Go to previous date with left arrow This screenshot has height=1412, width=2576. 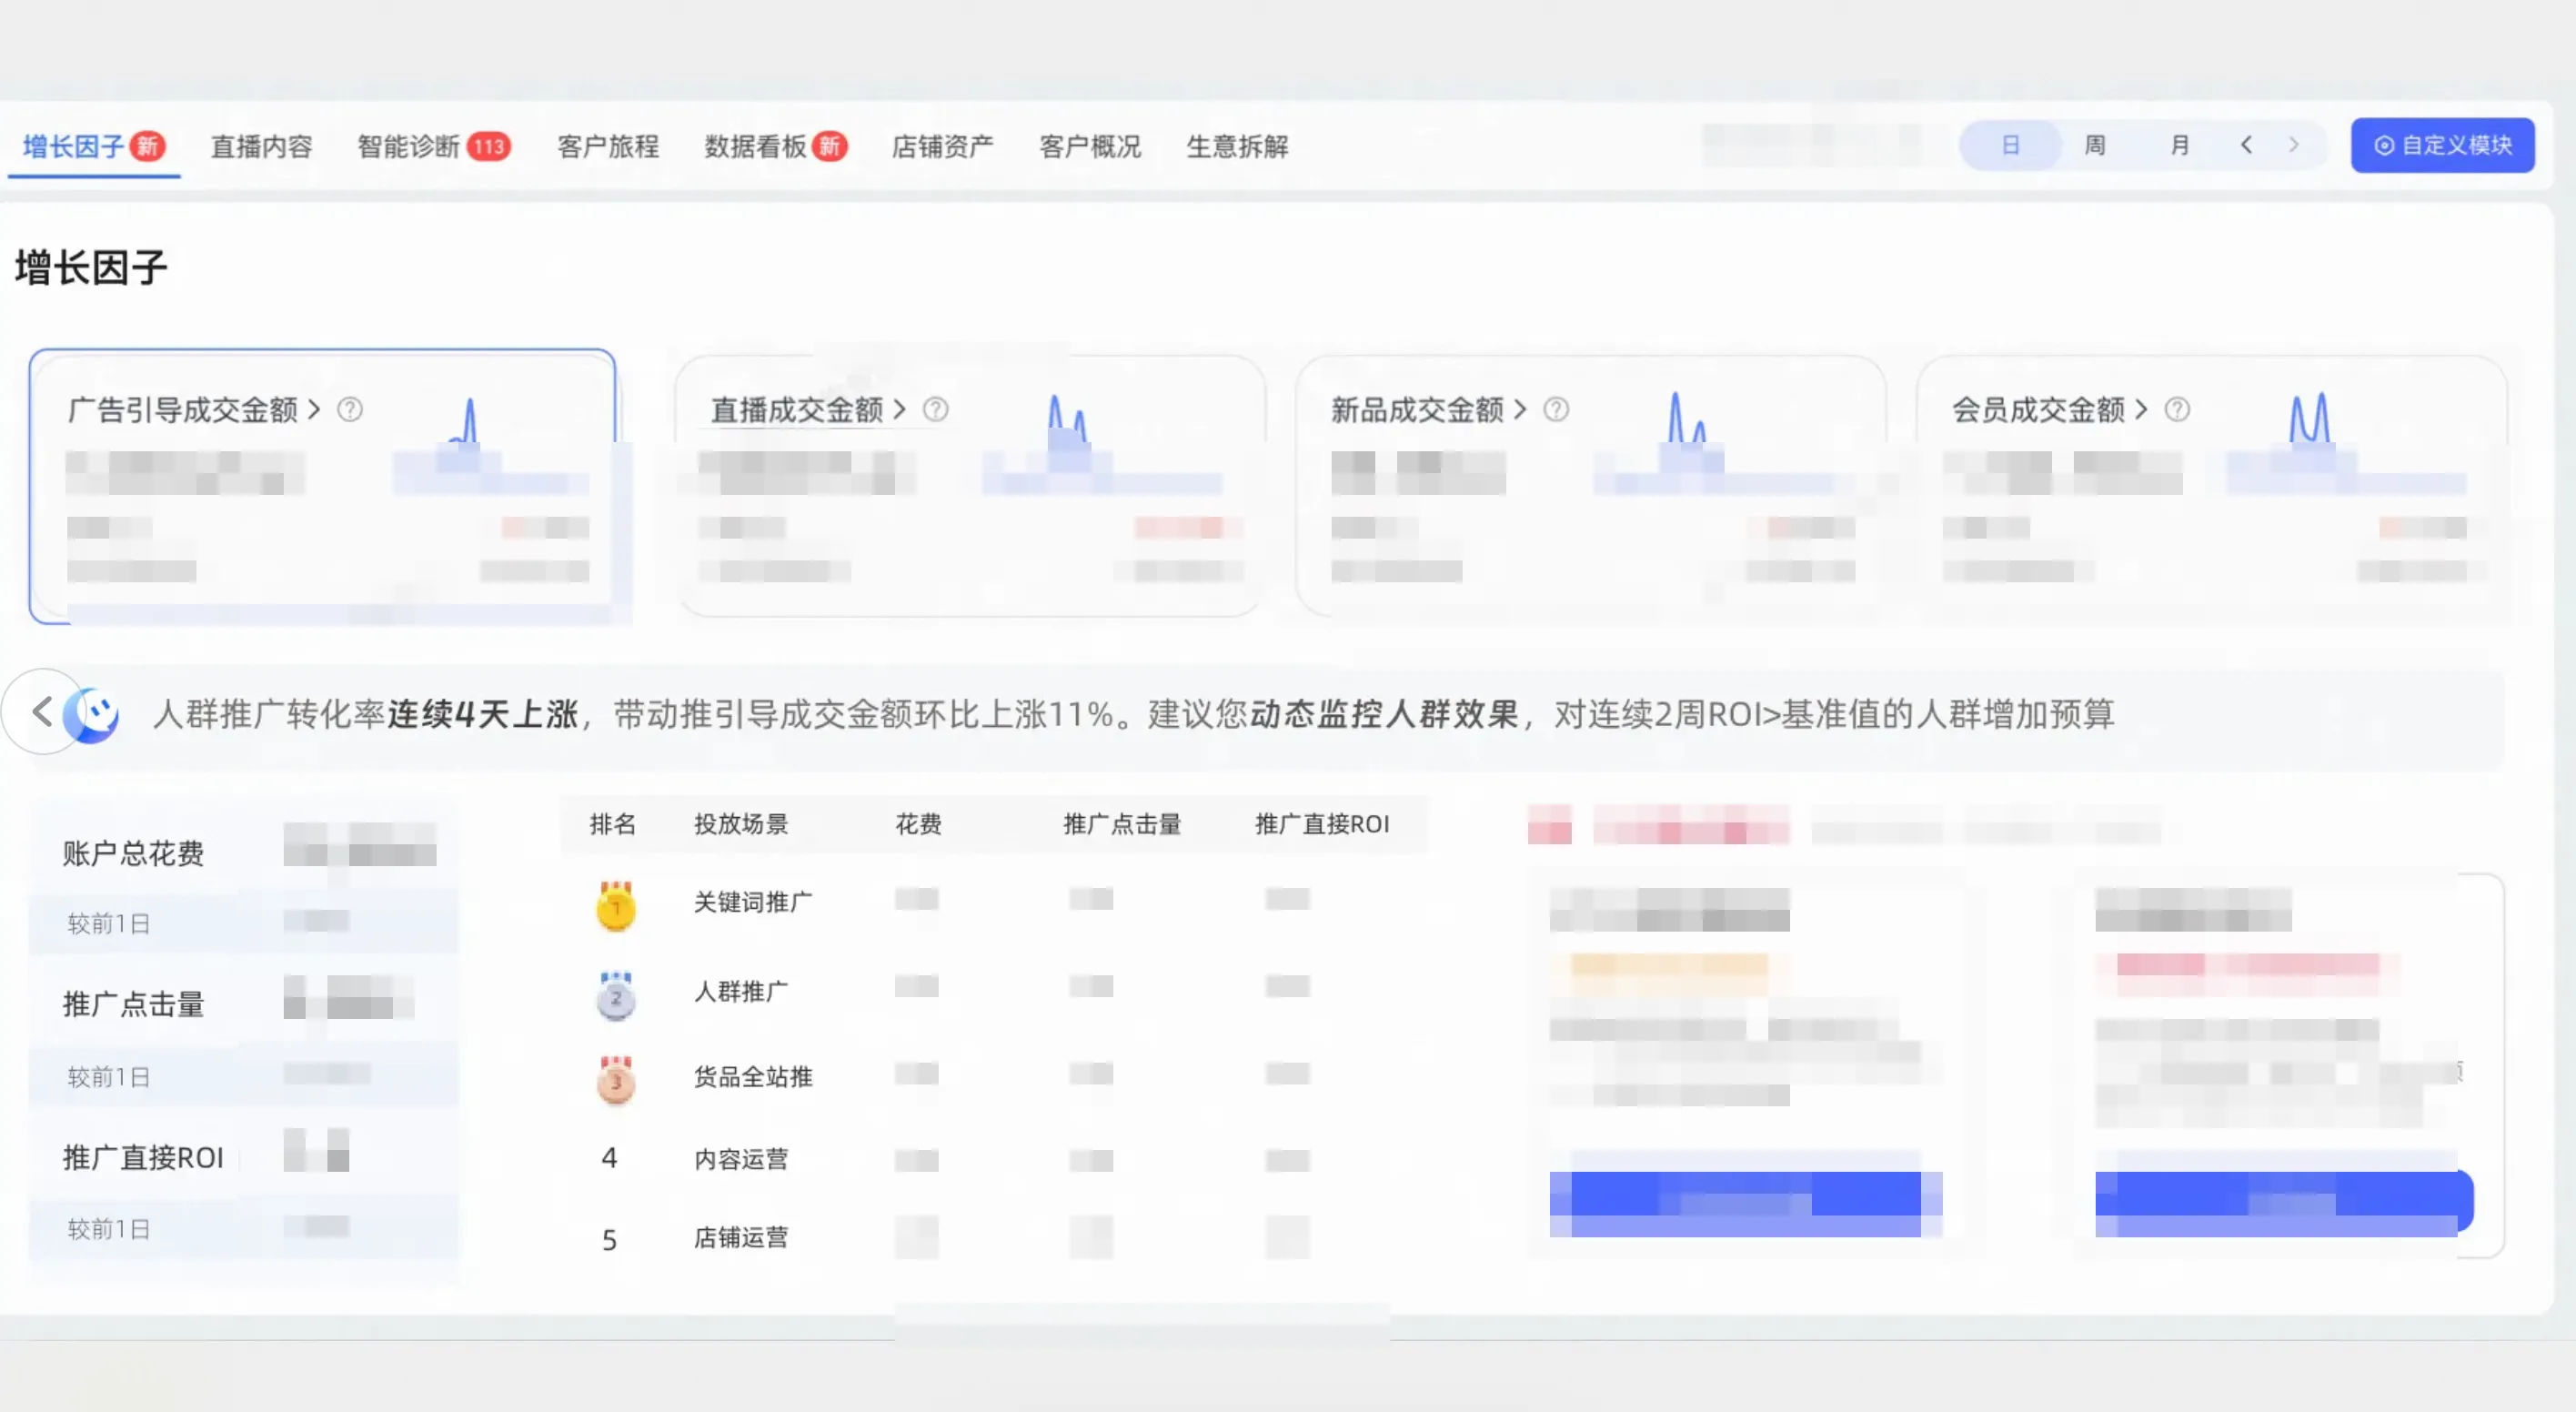click(2246, 145)
